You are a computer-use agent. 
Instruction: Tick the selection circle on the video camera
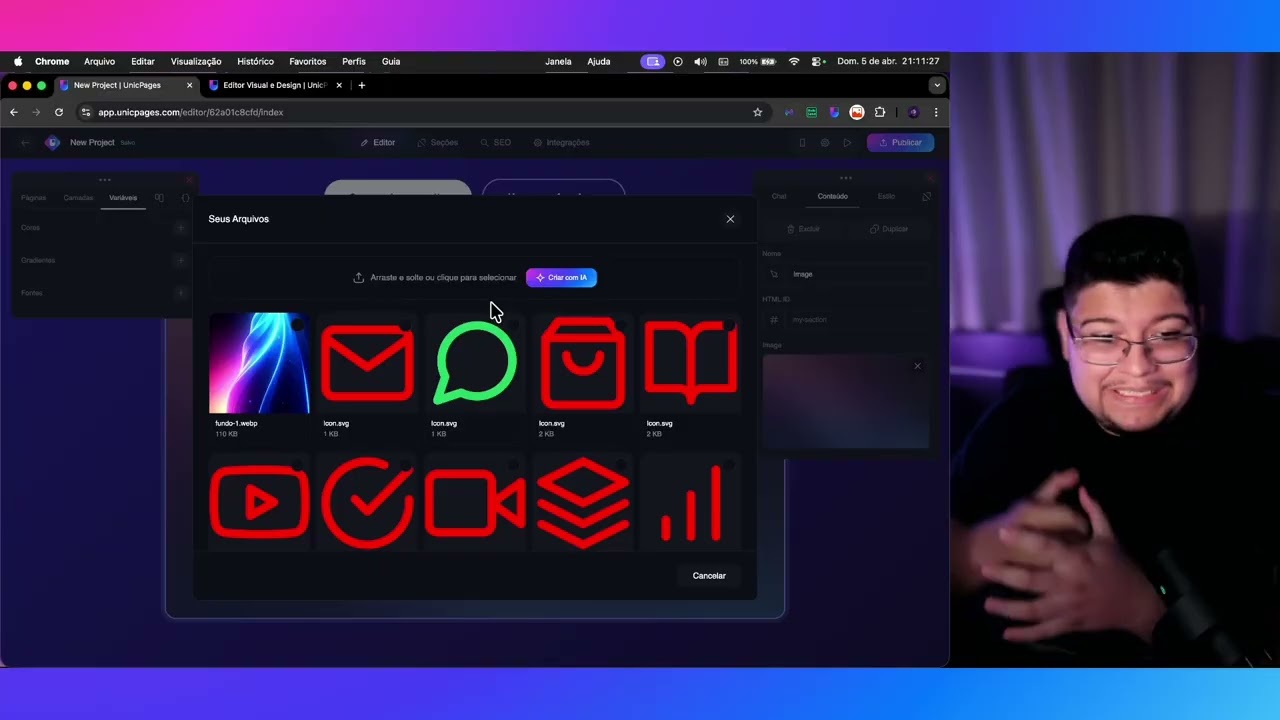coord(514,465)
